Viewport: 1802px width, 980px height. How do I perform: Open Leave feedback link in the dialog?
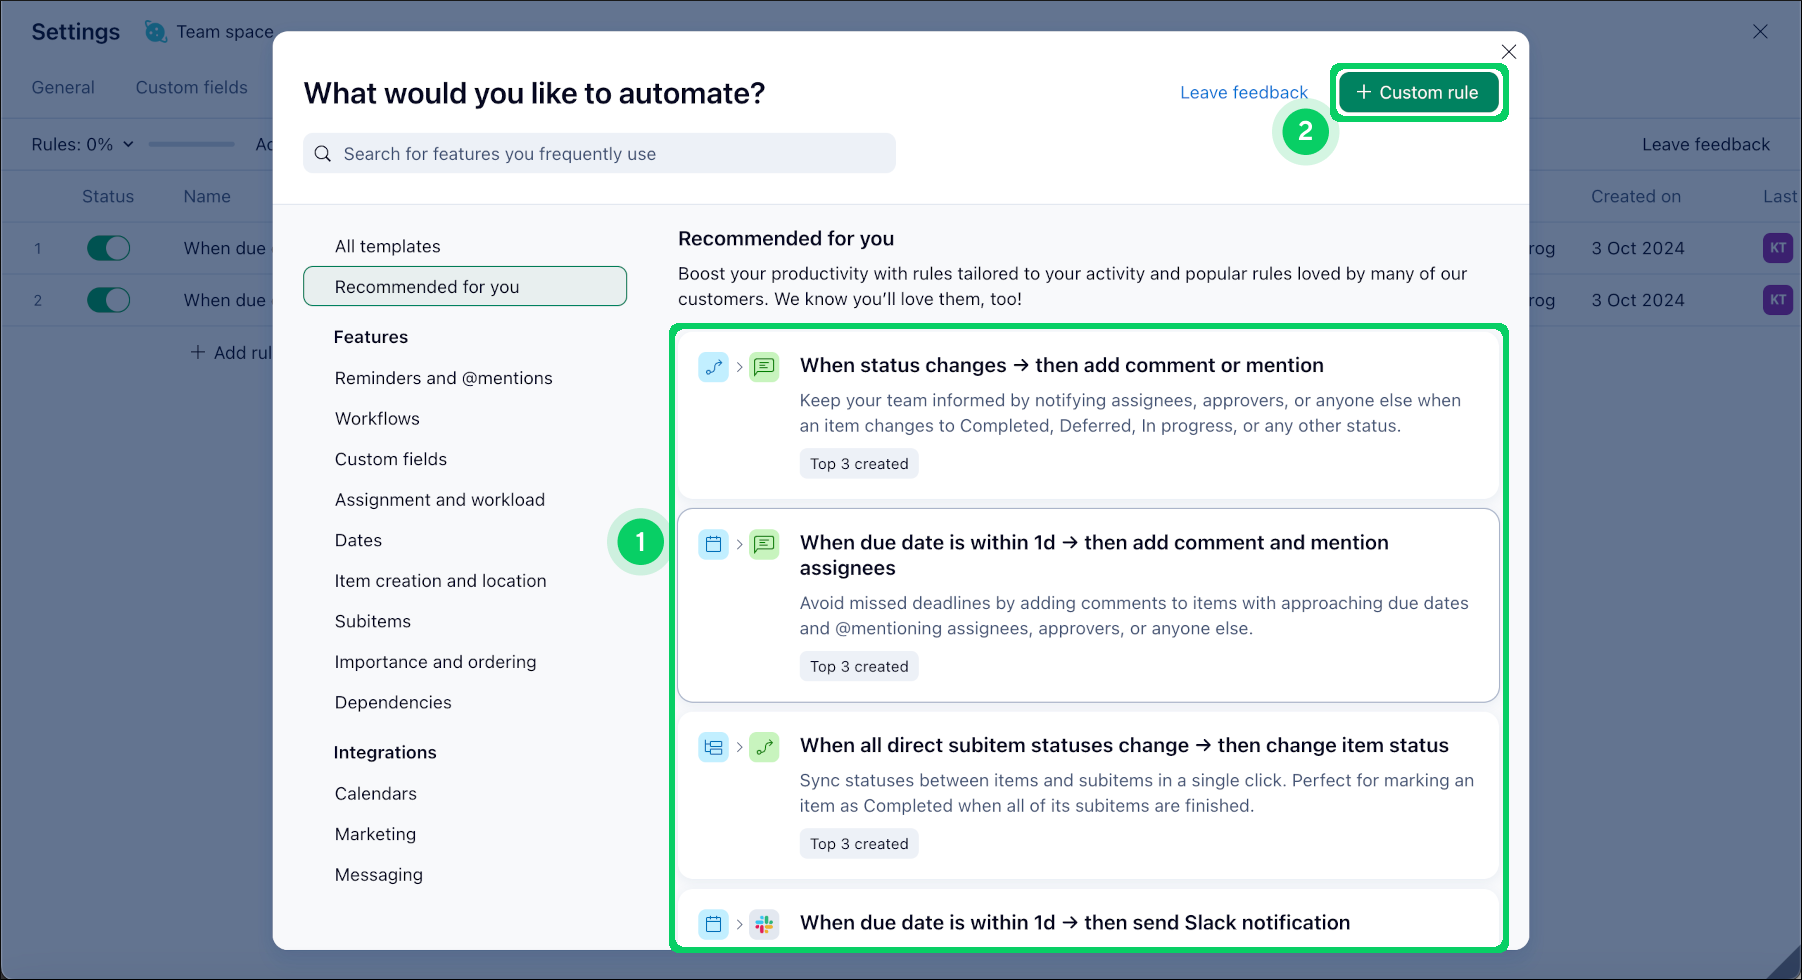tap(1243, 93)
